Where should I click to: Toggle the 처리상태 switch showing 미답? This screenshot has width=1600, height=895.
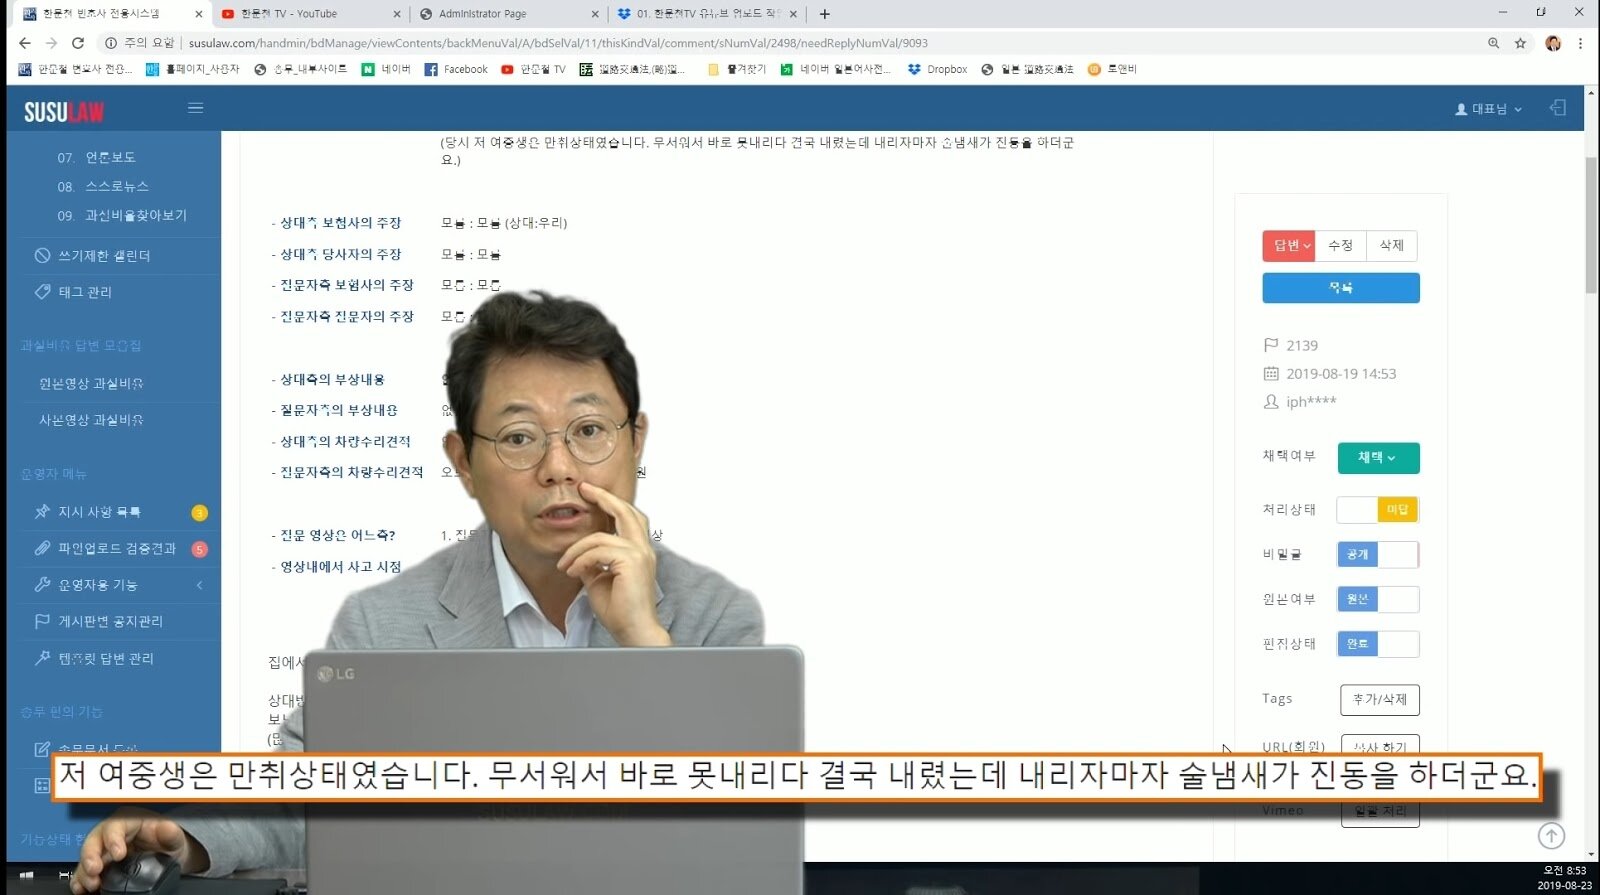tap(1377, 510)
